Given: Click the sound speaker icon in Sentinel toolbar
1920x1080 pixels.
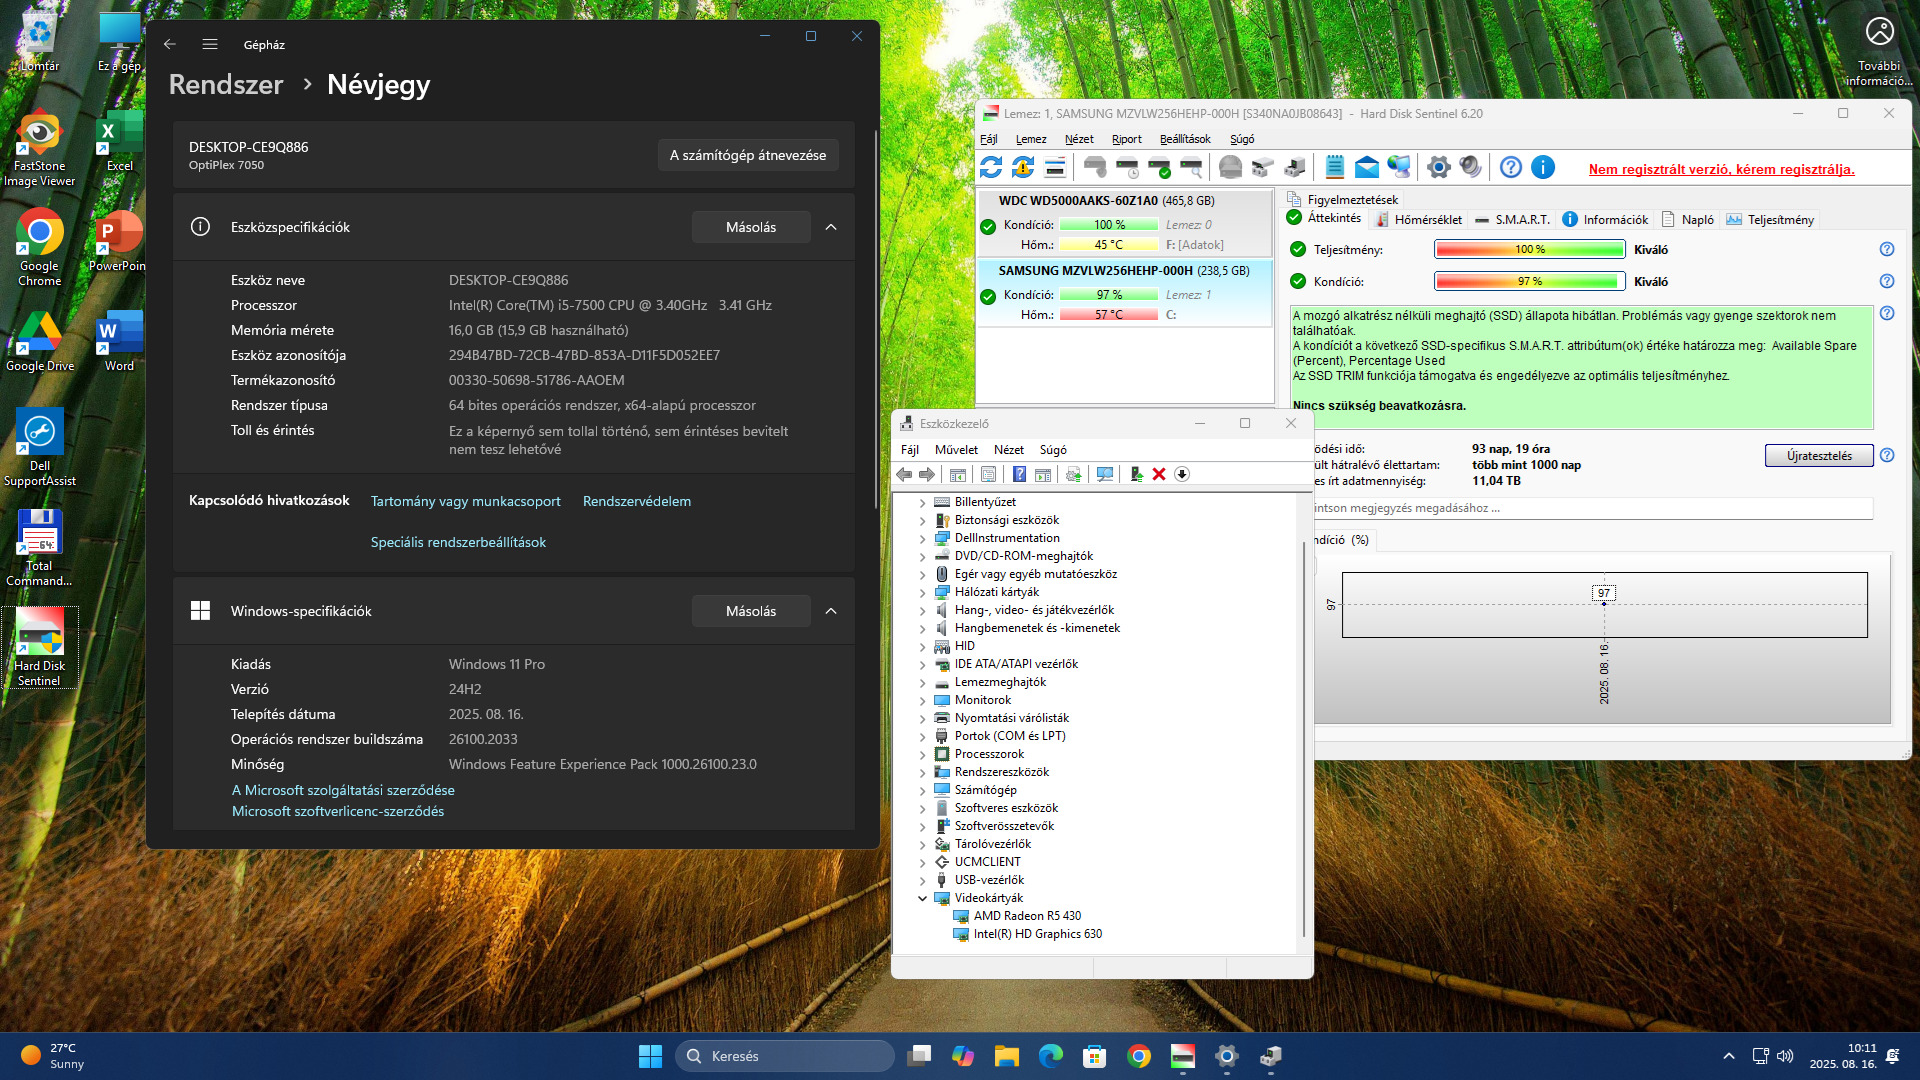Looking at the screenshot, I should tap(1470, 167).
